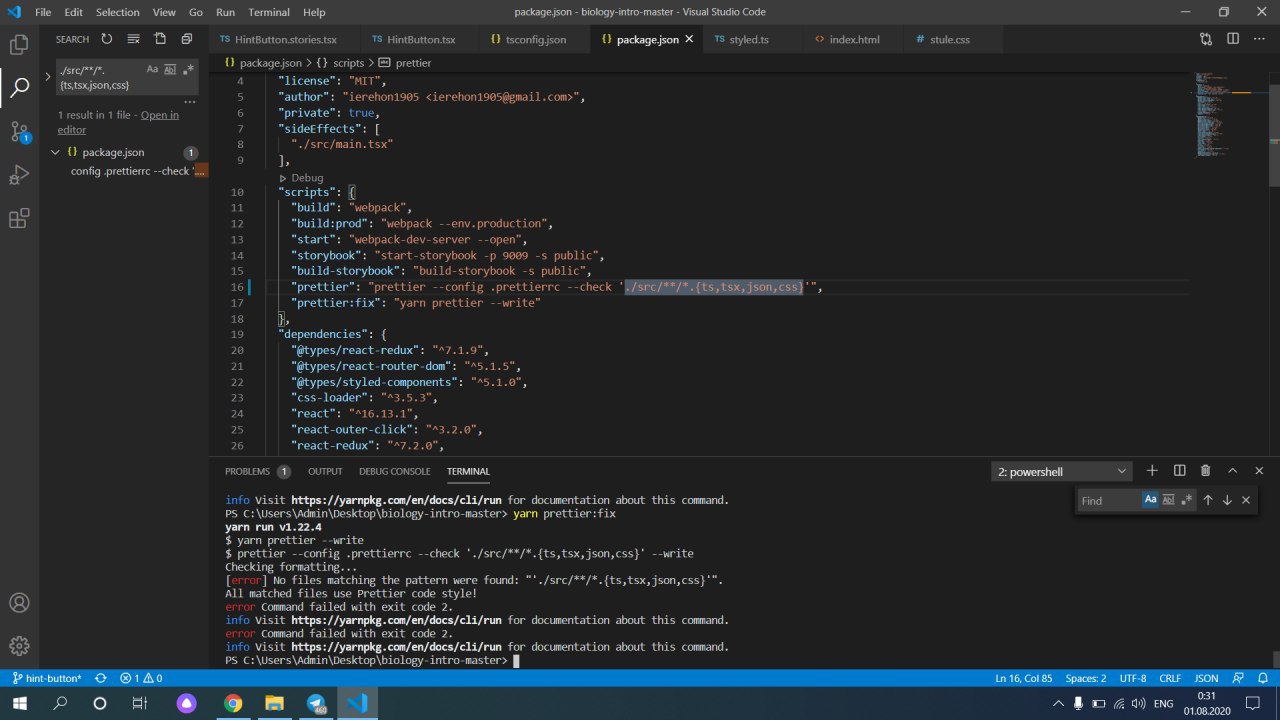Open the Explorer view in activity bar
1280x720 pixels.
(x=19, y=44)
